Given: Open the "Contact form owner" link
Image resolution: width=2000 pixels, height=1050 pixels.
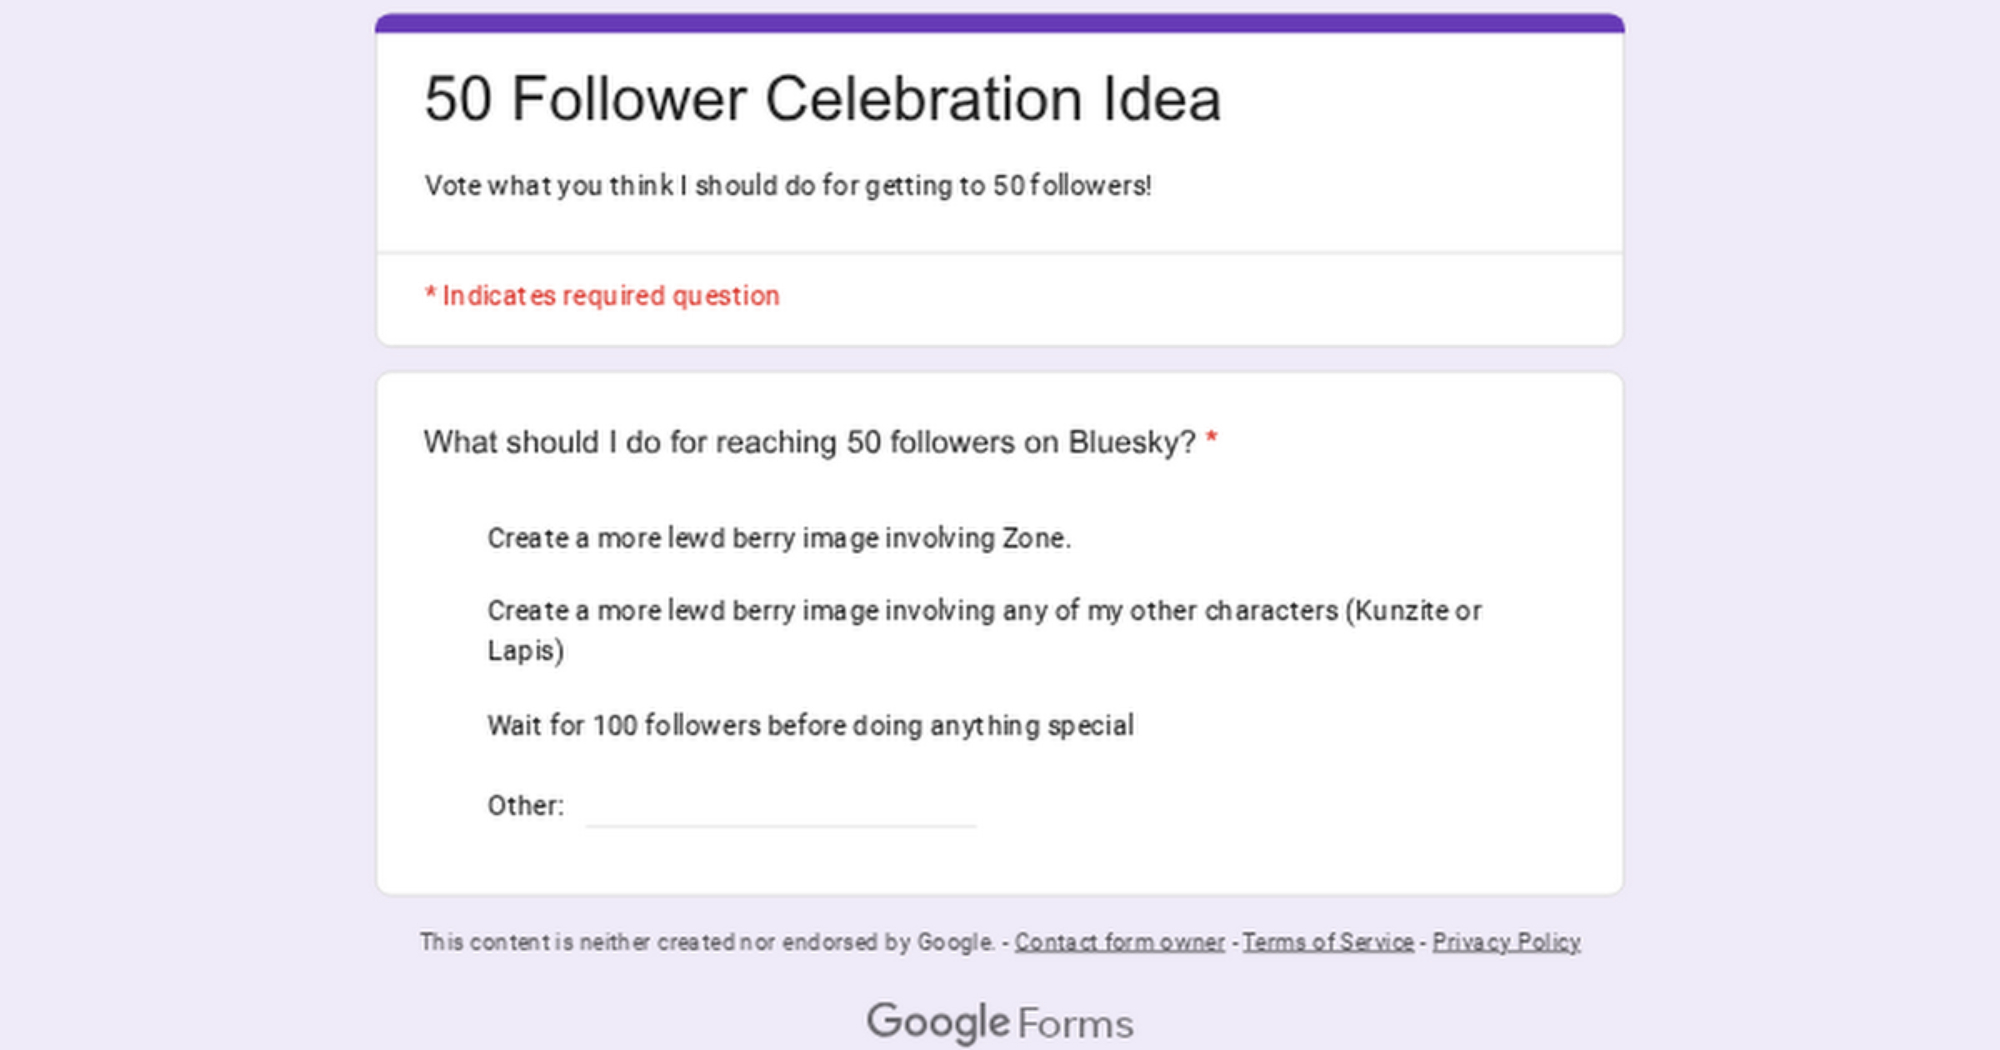Looking at the screenshot, I should coord(1119,942).
